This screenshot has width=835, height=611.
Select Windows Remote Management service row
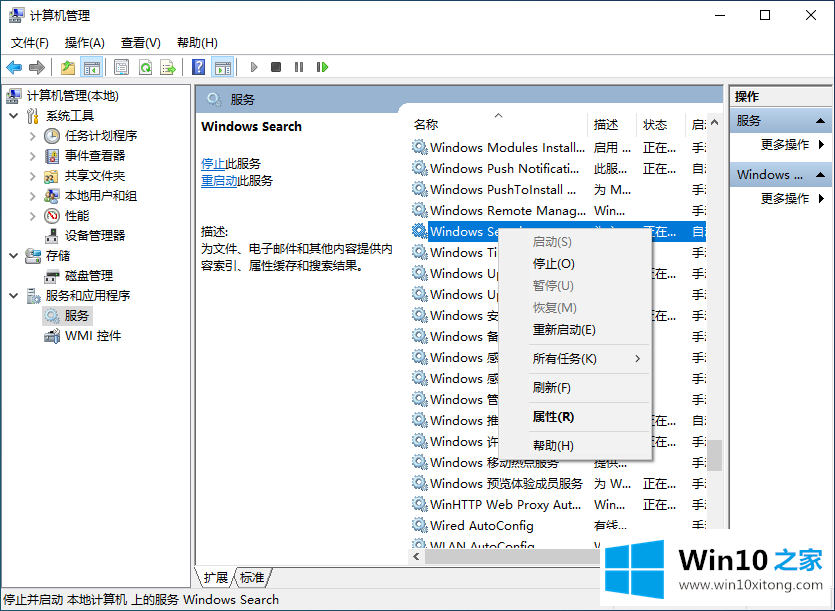[558, 210]
